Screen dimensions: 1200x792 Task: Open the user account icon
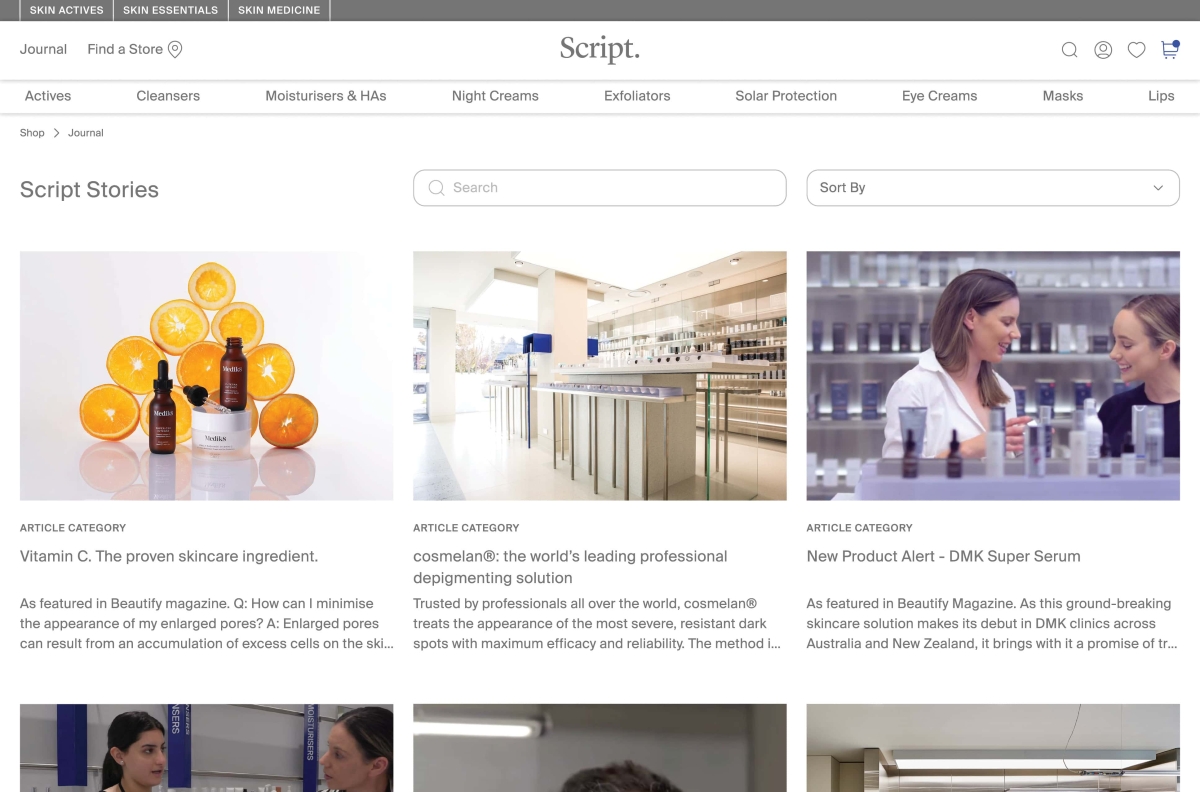point(1103,50)
